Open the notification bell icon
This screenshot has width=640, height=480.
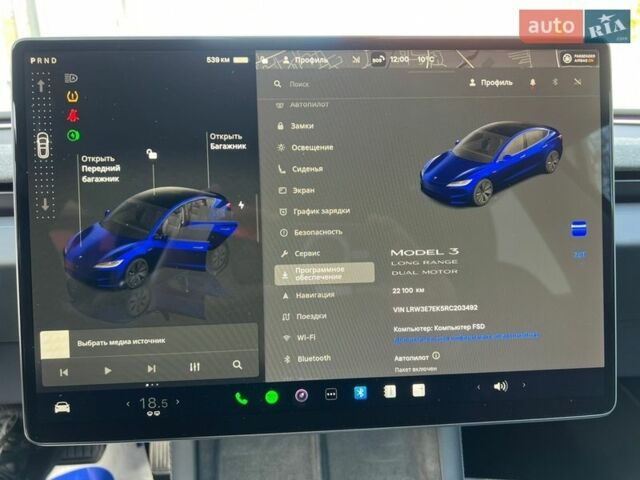pyautogui.click(x=532, y=82)
